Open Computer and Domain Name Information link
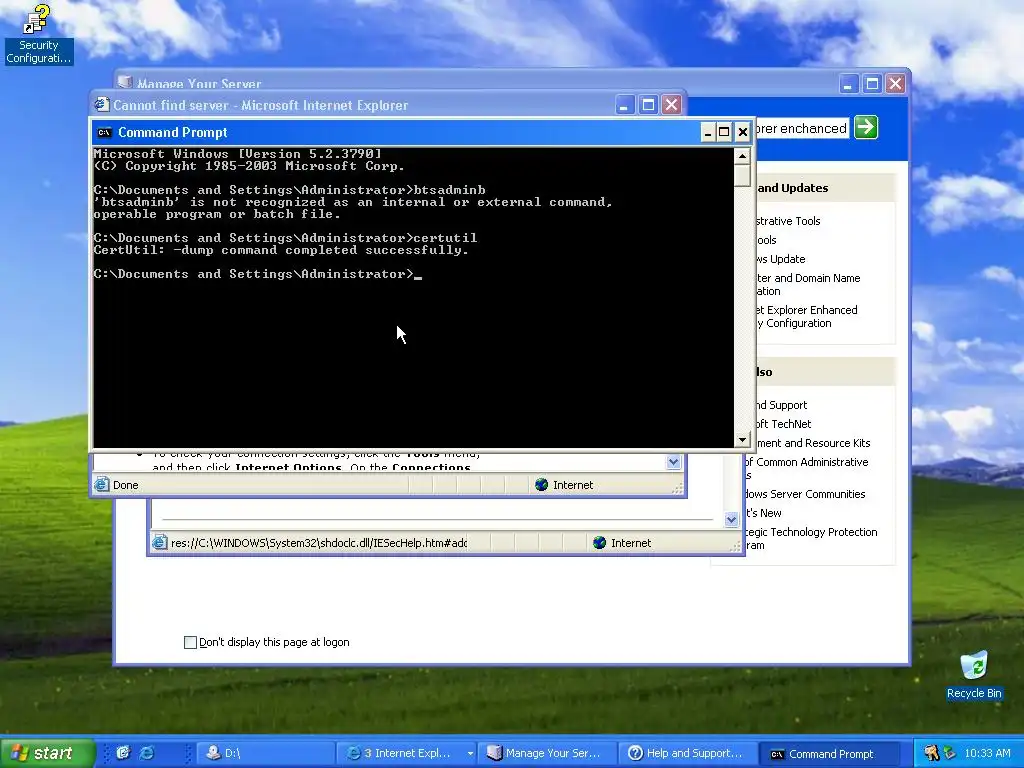 [x=807, y=284]
